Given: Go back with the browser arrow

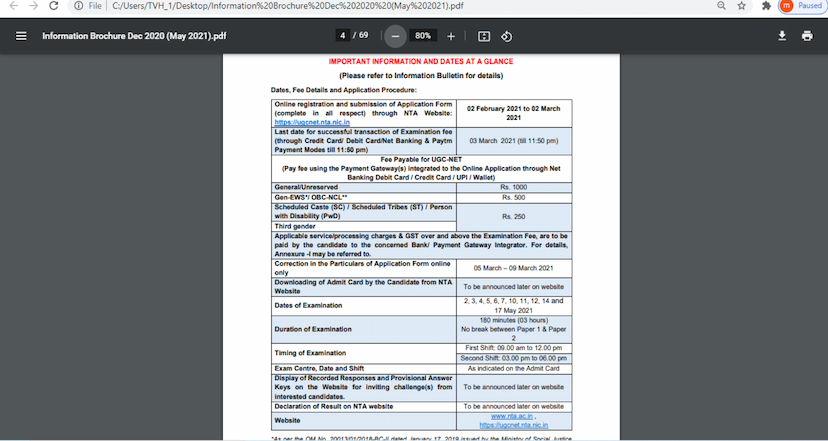Looking at the screenshot, I should pos(10,6).
